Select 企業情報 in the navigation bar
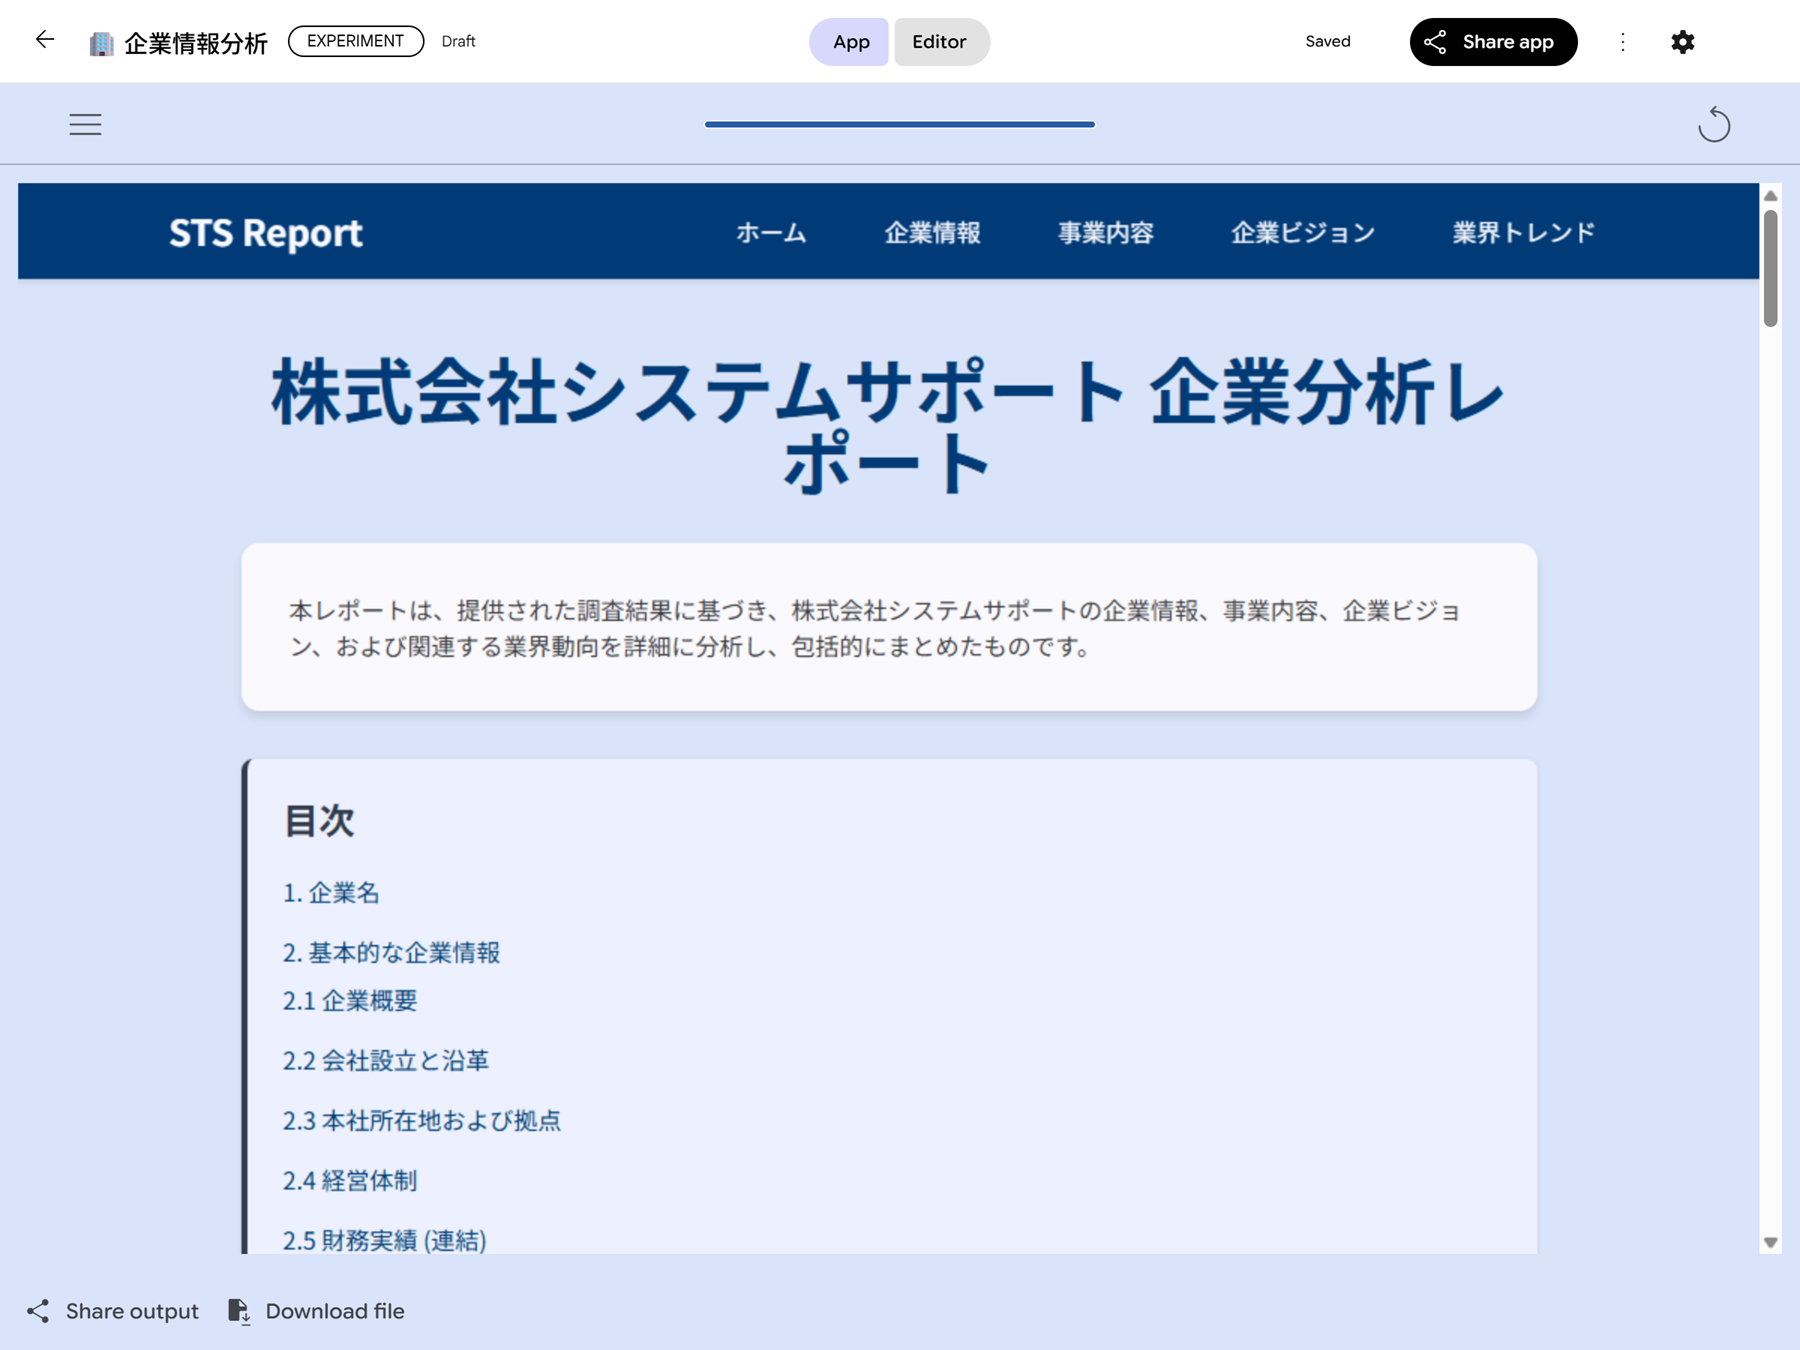1800x1350 pixels. pyautogui.click(x=932, y=232)
